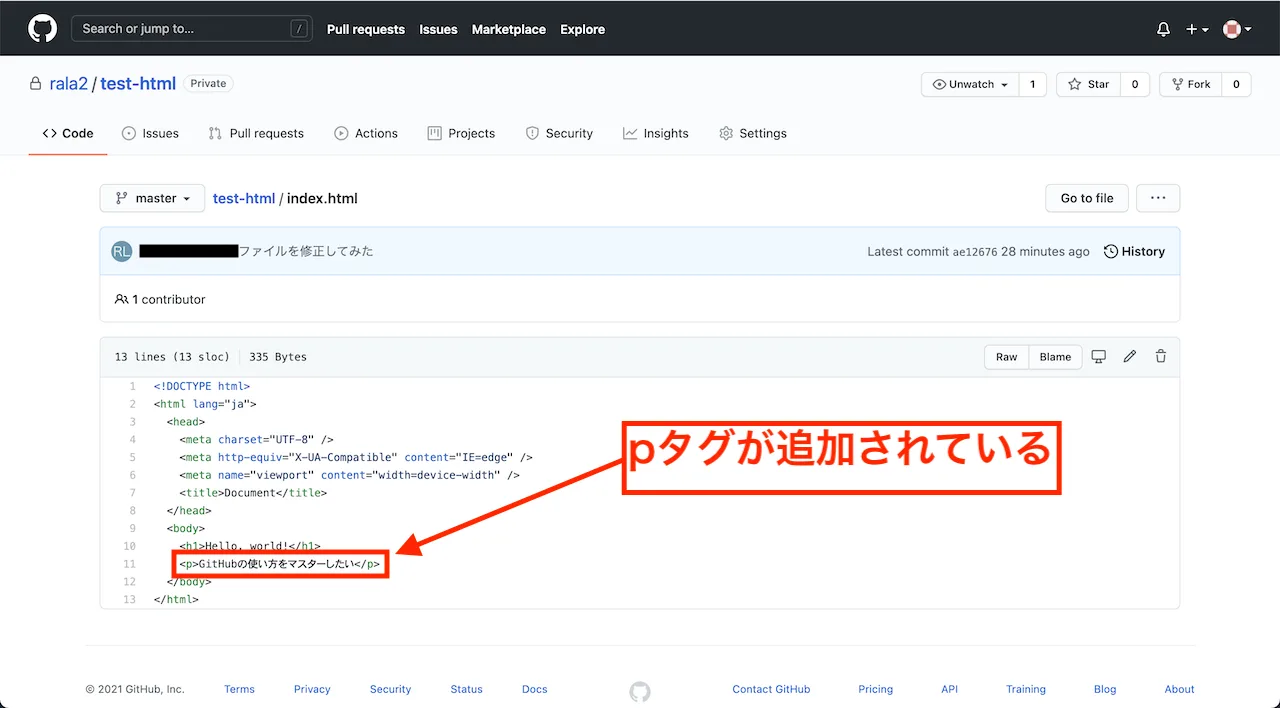Image resolution: width=1280 pixels, height=708 pixels.
Task: Open the Settings tab
Action: coord(753,133)
